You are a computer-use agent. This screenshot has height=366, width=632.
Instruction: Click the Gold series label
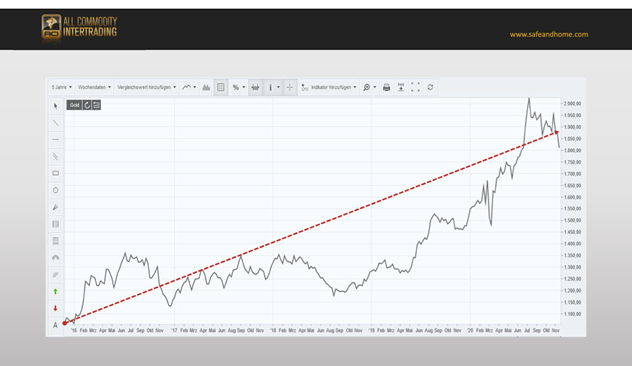75,105
